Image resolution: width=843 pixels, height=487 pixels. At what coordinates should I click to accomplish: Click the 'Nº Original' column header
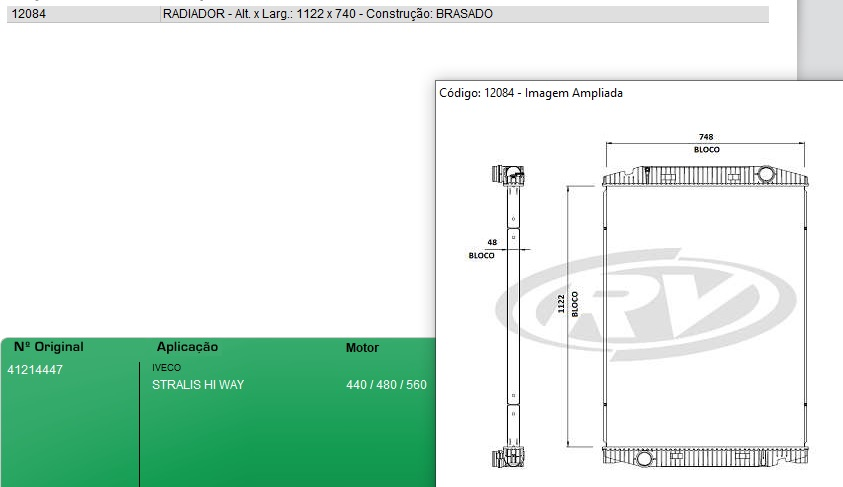click(49, 347)
